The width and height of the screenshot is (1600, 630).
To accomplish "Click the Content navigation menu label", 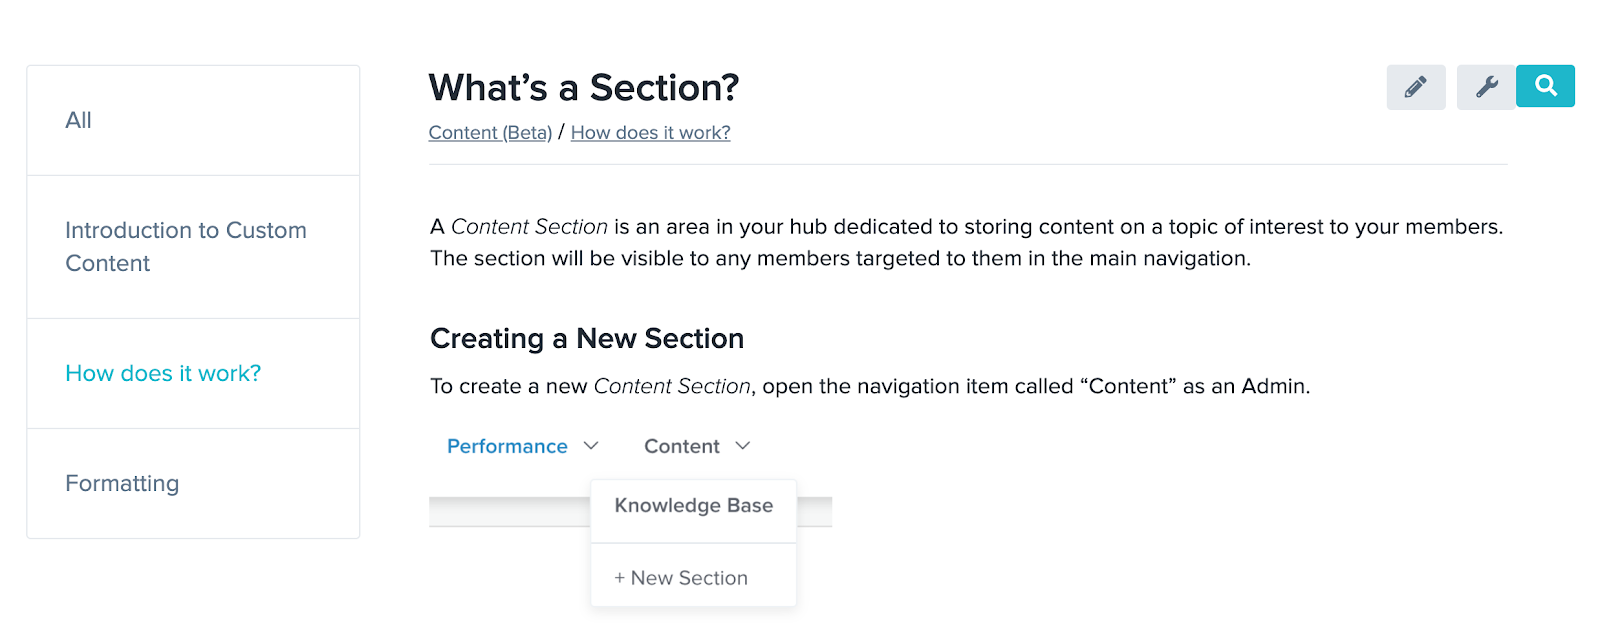I will [681, 446].
